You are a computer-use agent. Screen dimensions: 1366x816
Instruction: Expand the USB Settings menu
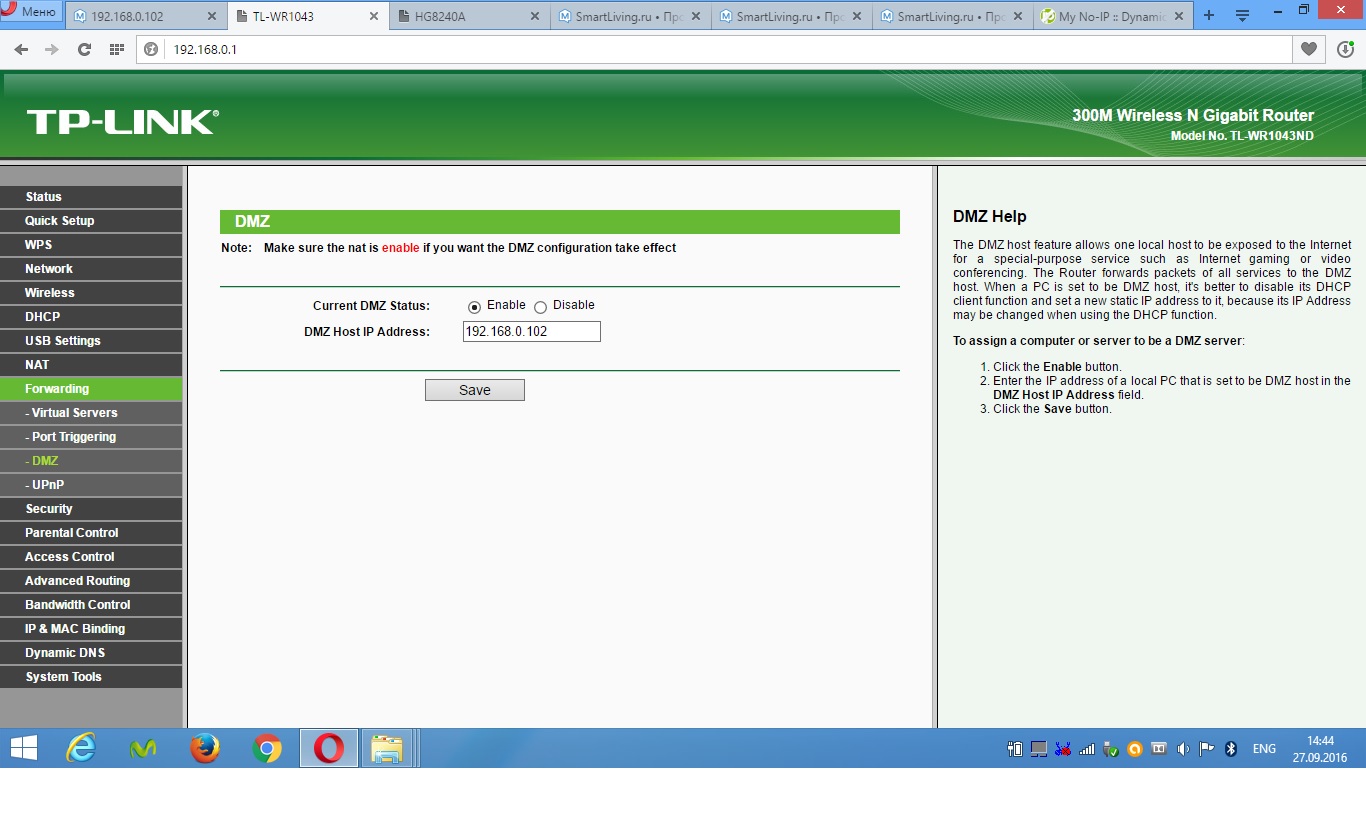[x=91, y=341]
